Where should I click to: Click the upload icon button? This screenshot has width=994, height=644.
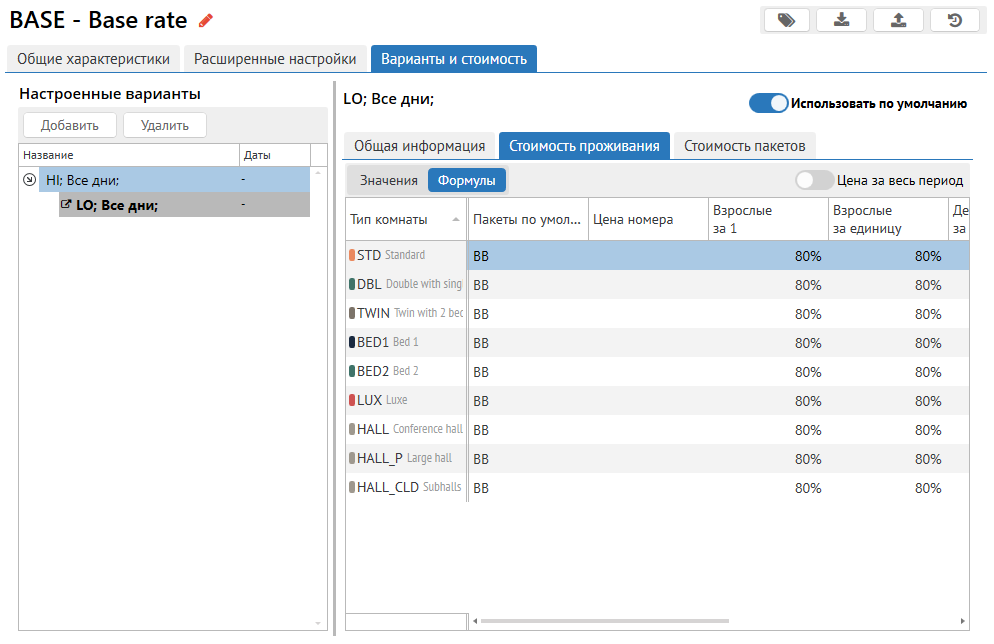tap(898, 20)
